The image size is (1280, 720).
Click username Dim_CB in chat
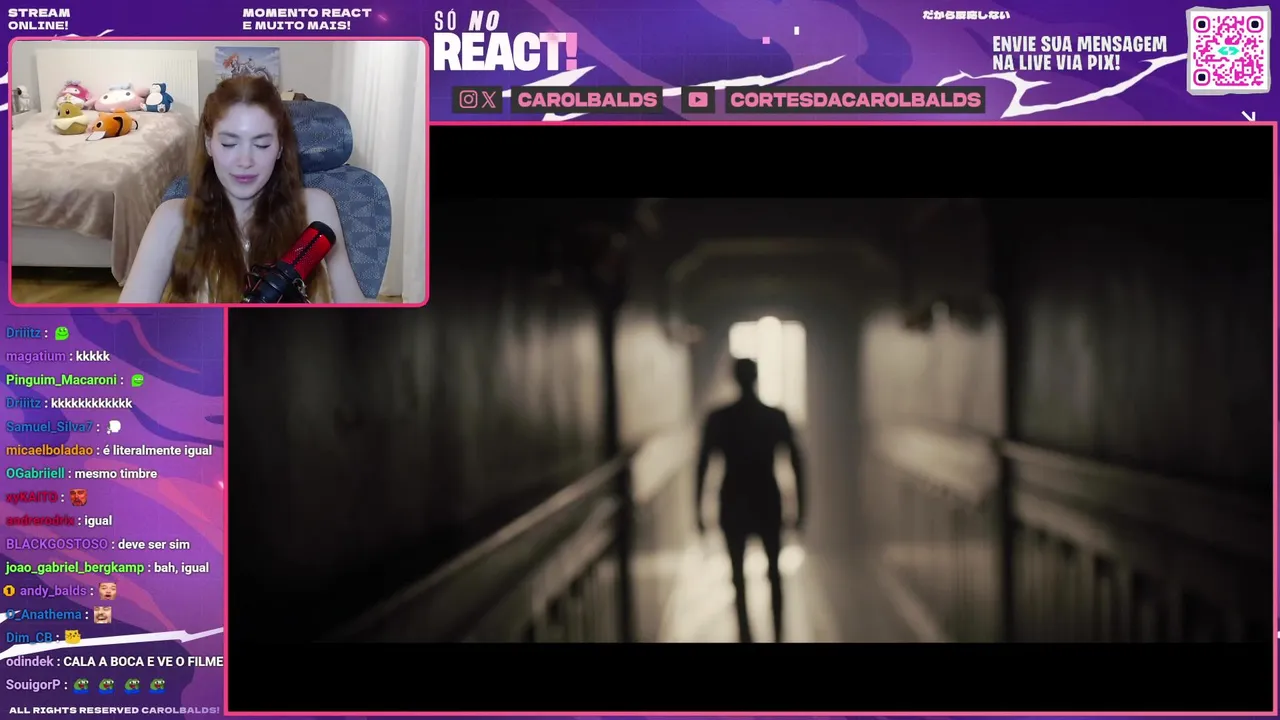point(29,637)
